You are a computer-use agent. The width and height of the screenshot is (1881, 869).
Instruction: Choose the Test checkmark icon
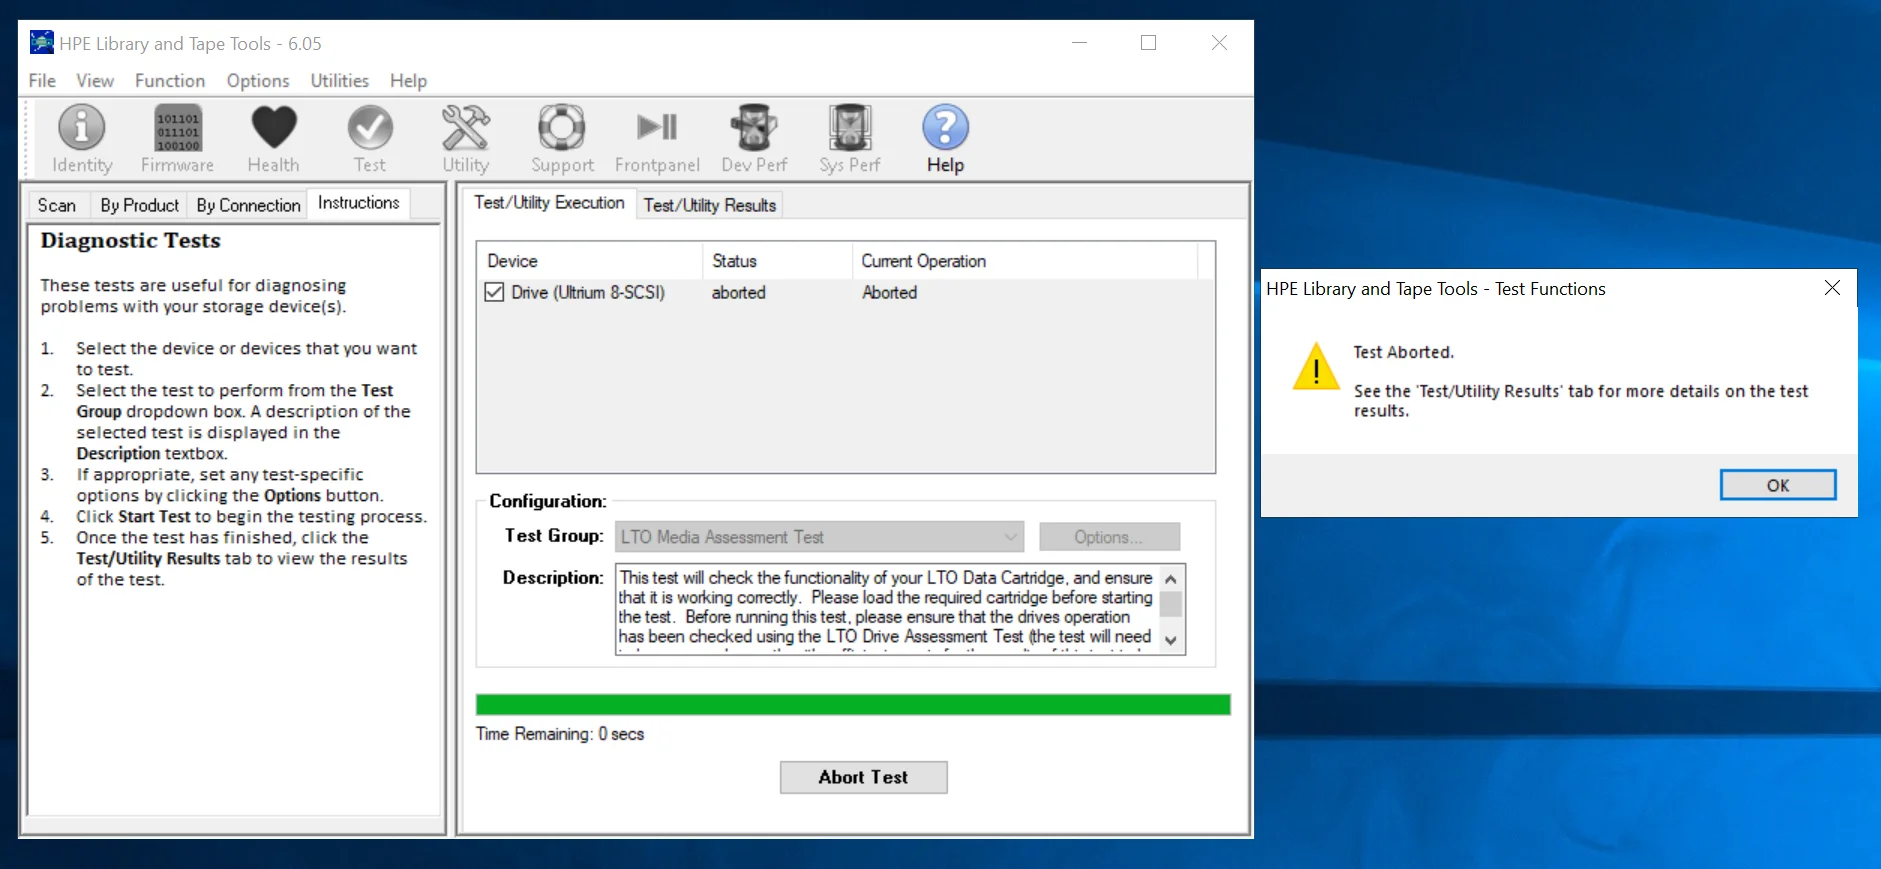[x=370, y=139]
